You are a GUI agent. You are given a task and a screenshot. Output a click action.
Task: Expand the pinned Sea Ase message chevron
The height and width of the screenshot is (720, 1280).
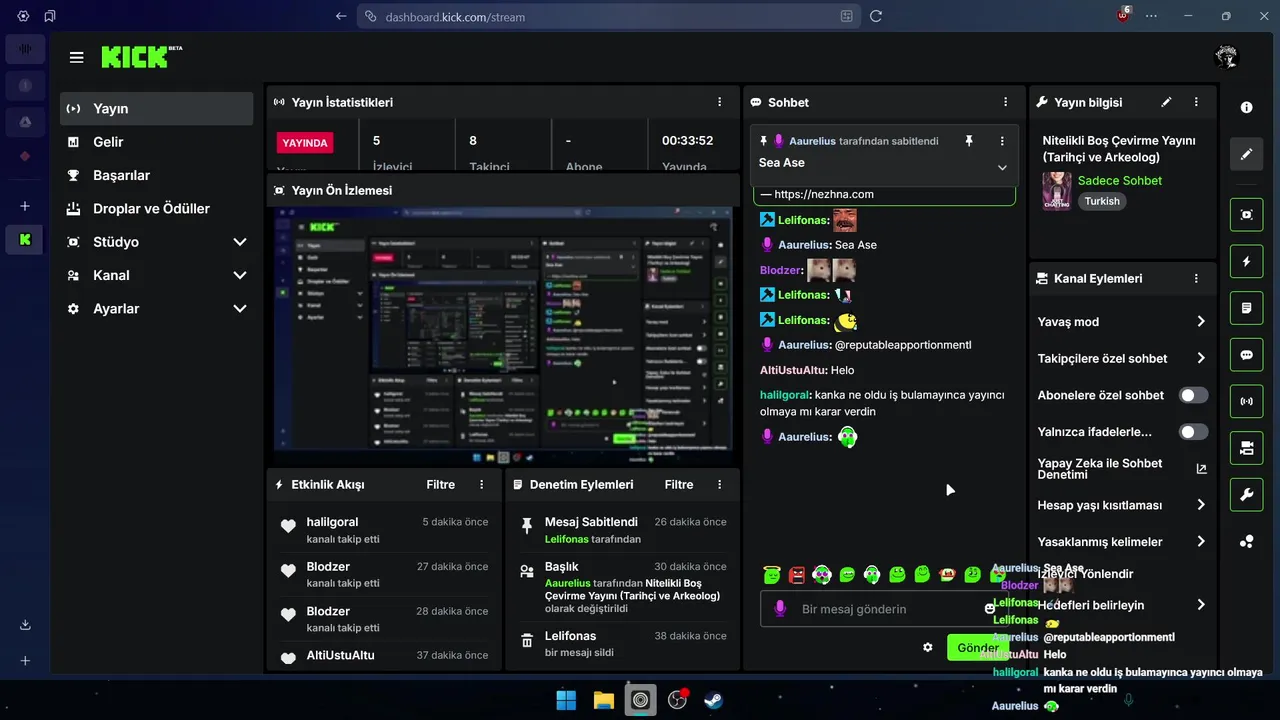[x=1001, y=167]
